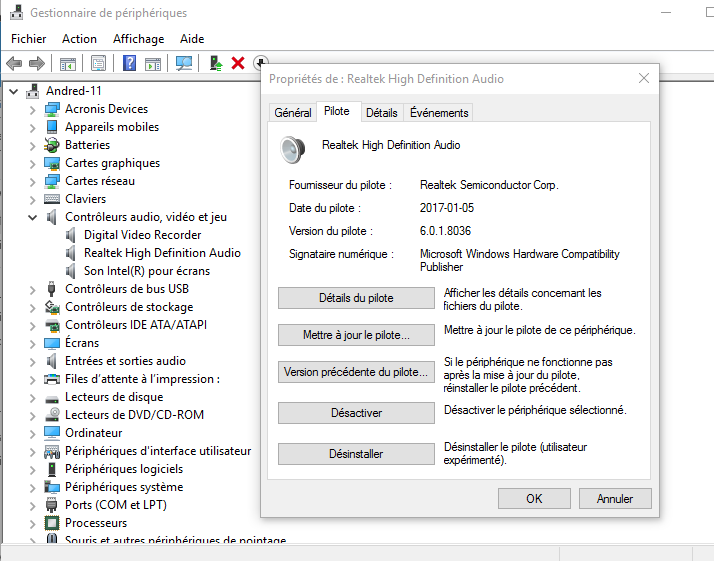Select the Digital Video Recorder item
The image size is (714, 561).
143,235
